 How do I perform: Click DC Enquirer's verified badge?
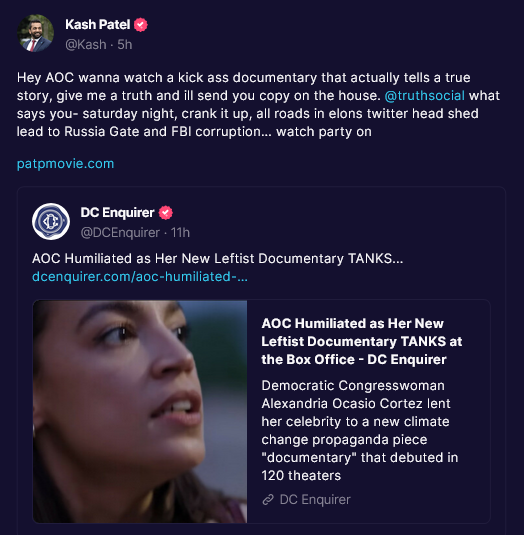pyautogui.click(x=165, y=213)
